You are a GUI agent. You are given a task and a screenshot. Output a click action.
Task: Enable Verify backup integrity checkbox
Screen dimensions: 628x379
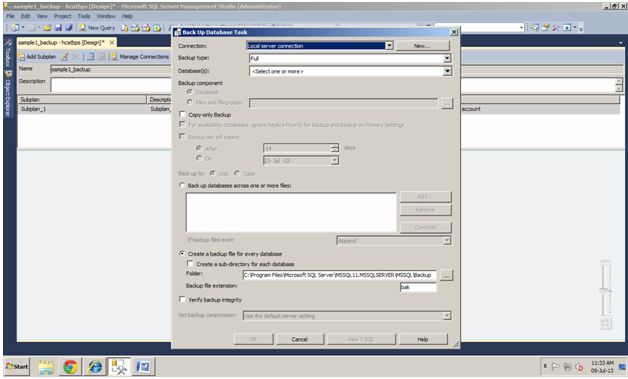point(182,299)
